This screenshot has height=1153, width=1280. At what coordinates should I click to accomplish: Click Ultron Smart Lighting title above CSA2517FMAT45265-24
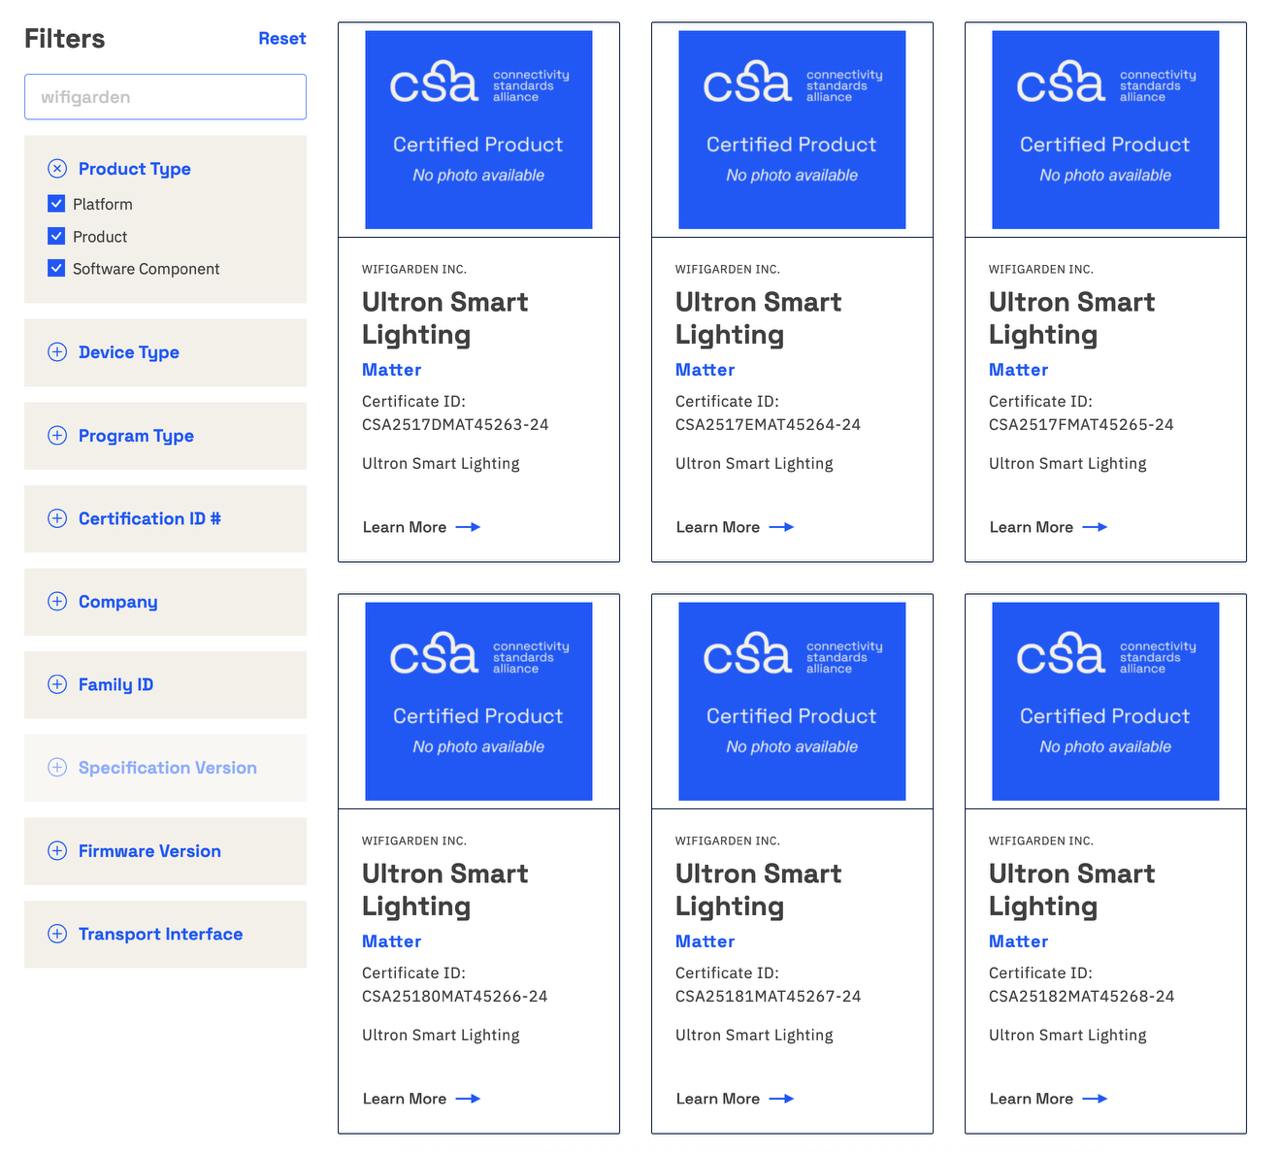(x=1072, y=318)
